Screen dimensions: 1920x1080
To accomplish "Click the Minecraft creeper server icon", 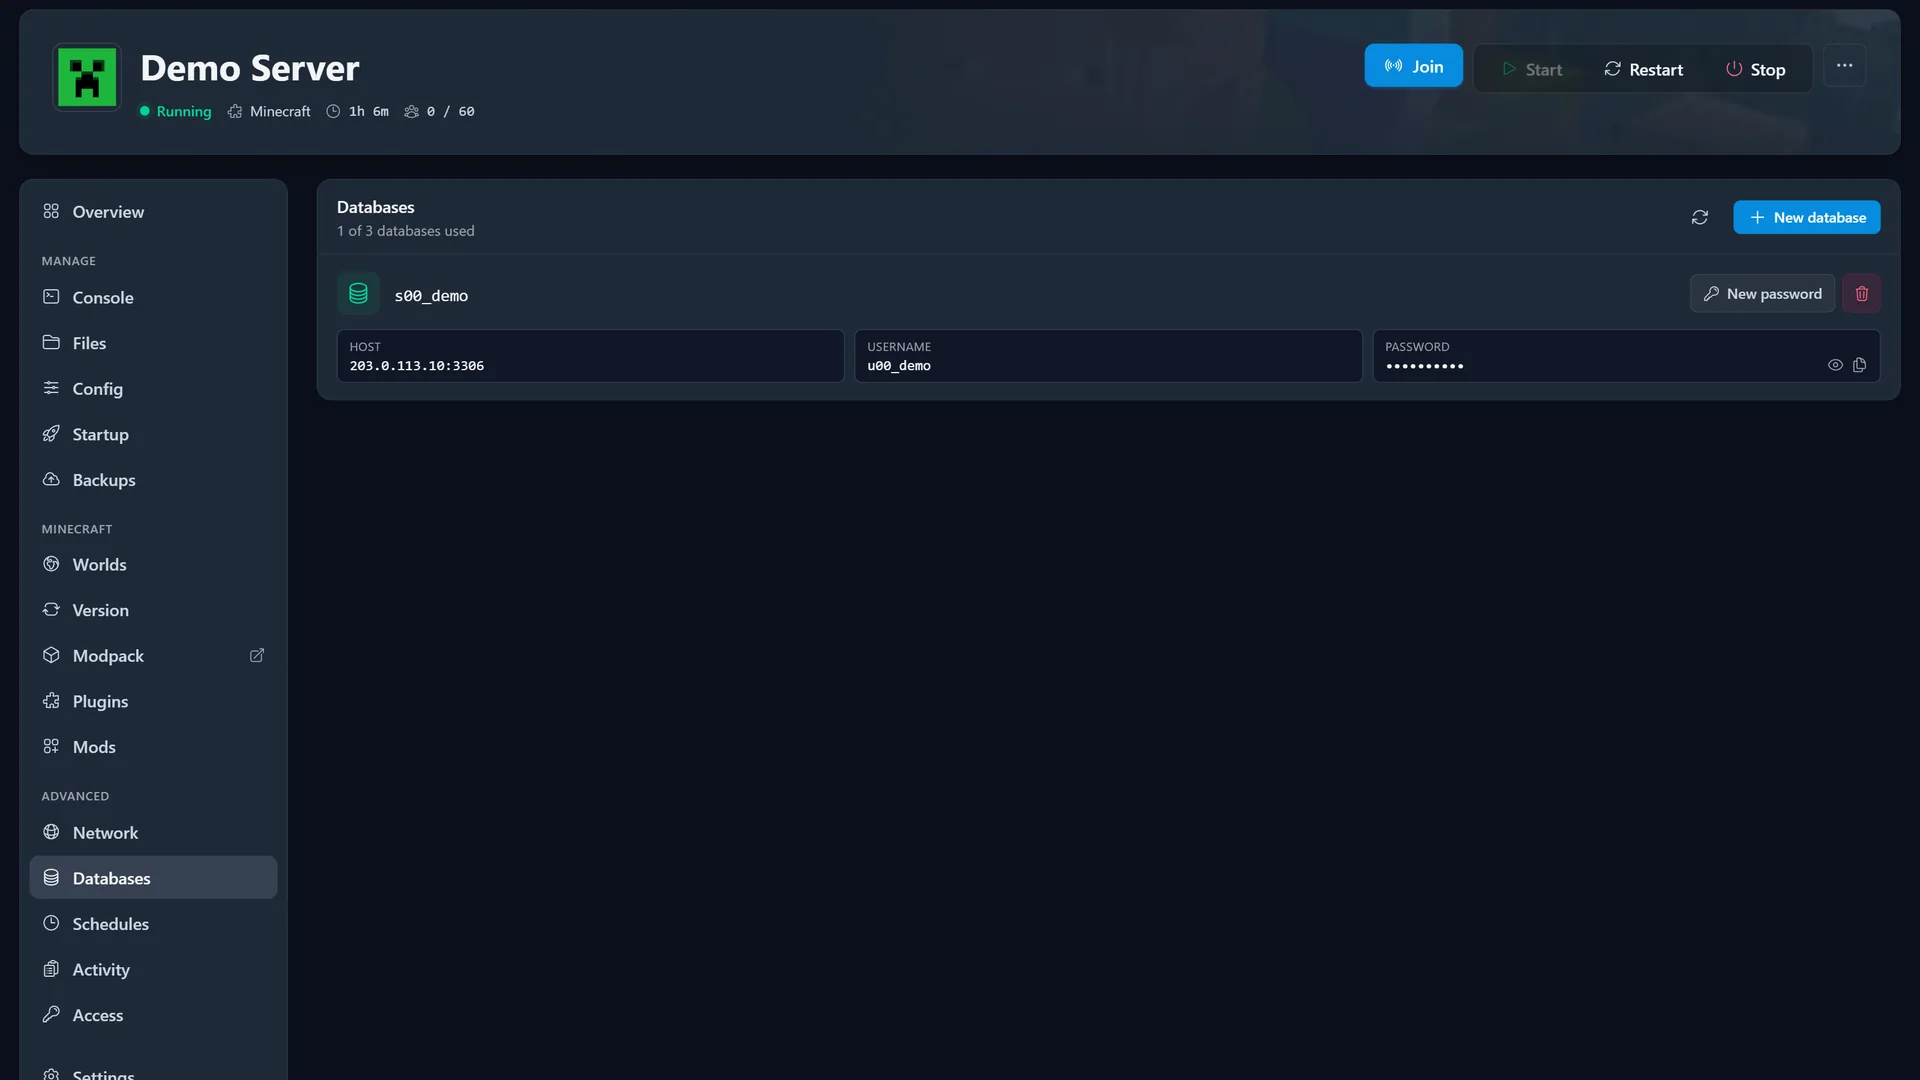I will (87, 77).
